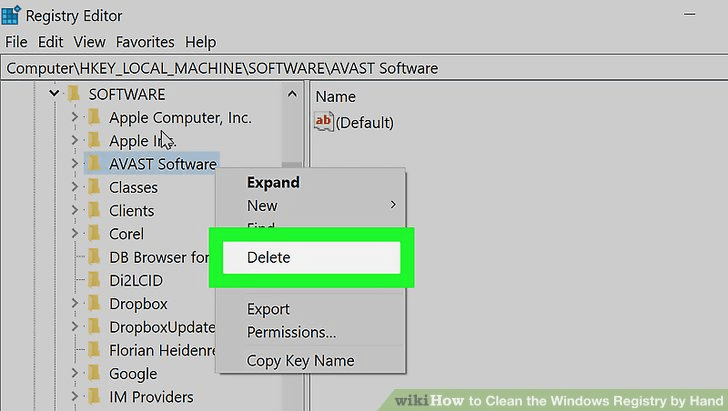Expand the Clients key
This screenshot has width=728, height=411.
click(x=75, y=210)
